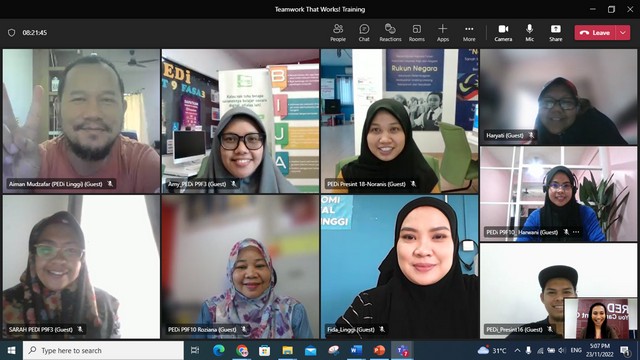Open Microsoft Teams in taskbar

(x=402, y=350)
